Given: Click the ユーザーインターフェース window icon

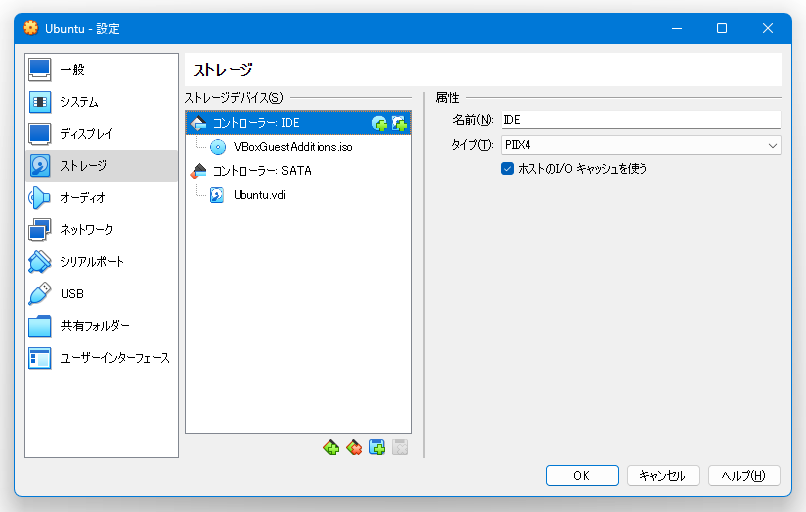Looking at the screenshot, I should click(x=40, y=358).
